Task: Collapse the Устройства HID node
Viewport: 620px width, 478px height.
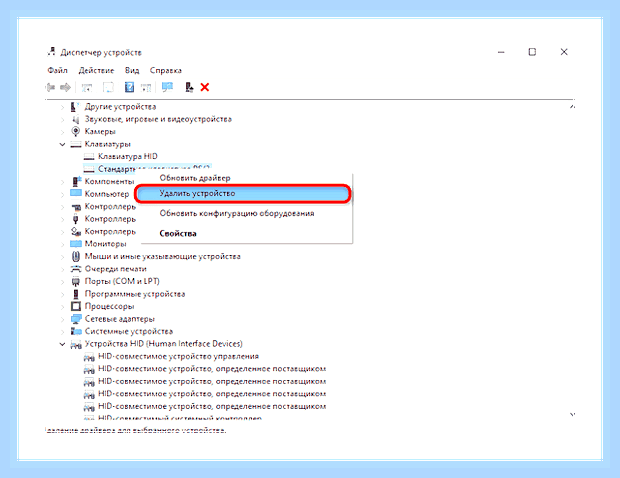Action: 62,344
